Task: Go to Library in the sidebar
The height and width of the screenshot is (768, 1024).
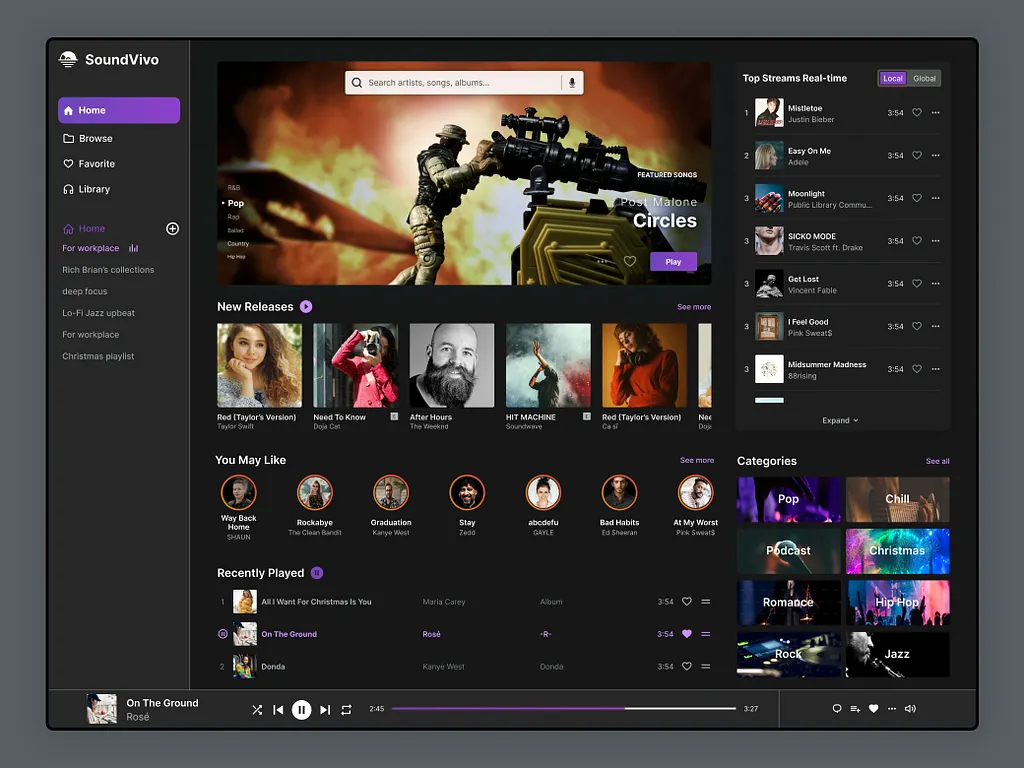Action: [x=94, y=189]
